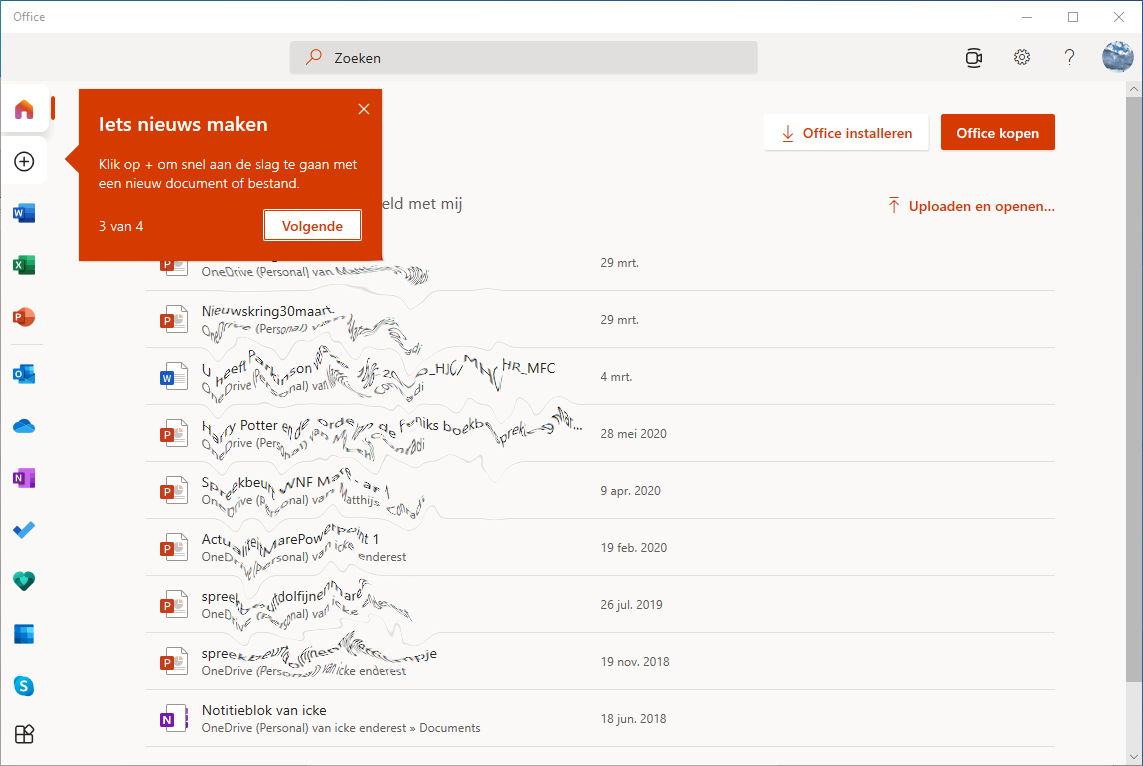The image size is (1143, 766).
Task: Open the settings gear icon
Action: [1021, 57]
